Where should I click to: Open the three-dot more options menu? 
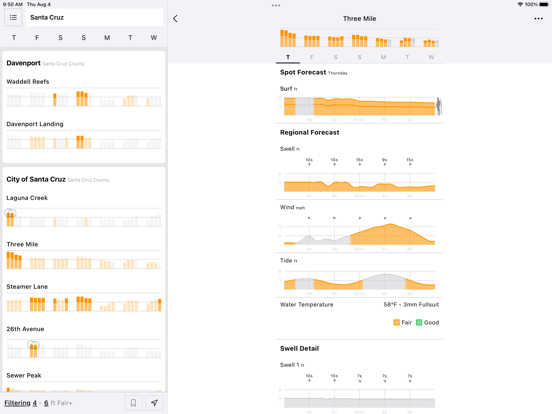pos(538,19)
